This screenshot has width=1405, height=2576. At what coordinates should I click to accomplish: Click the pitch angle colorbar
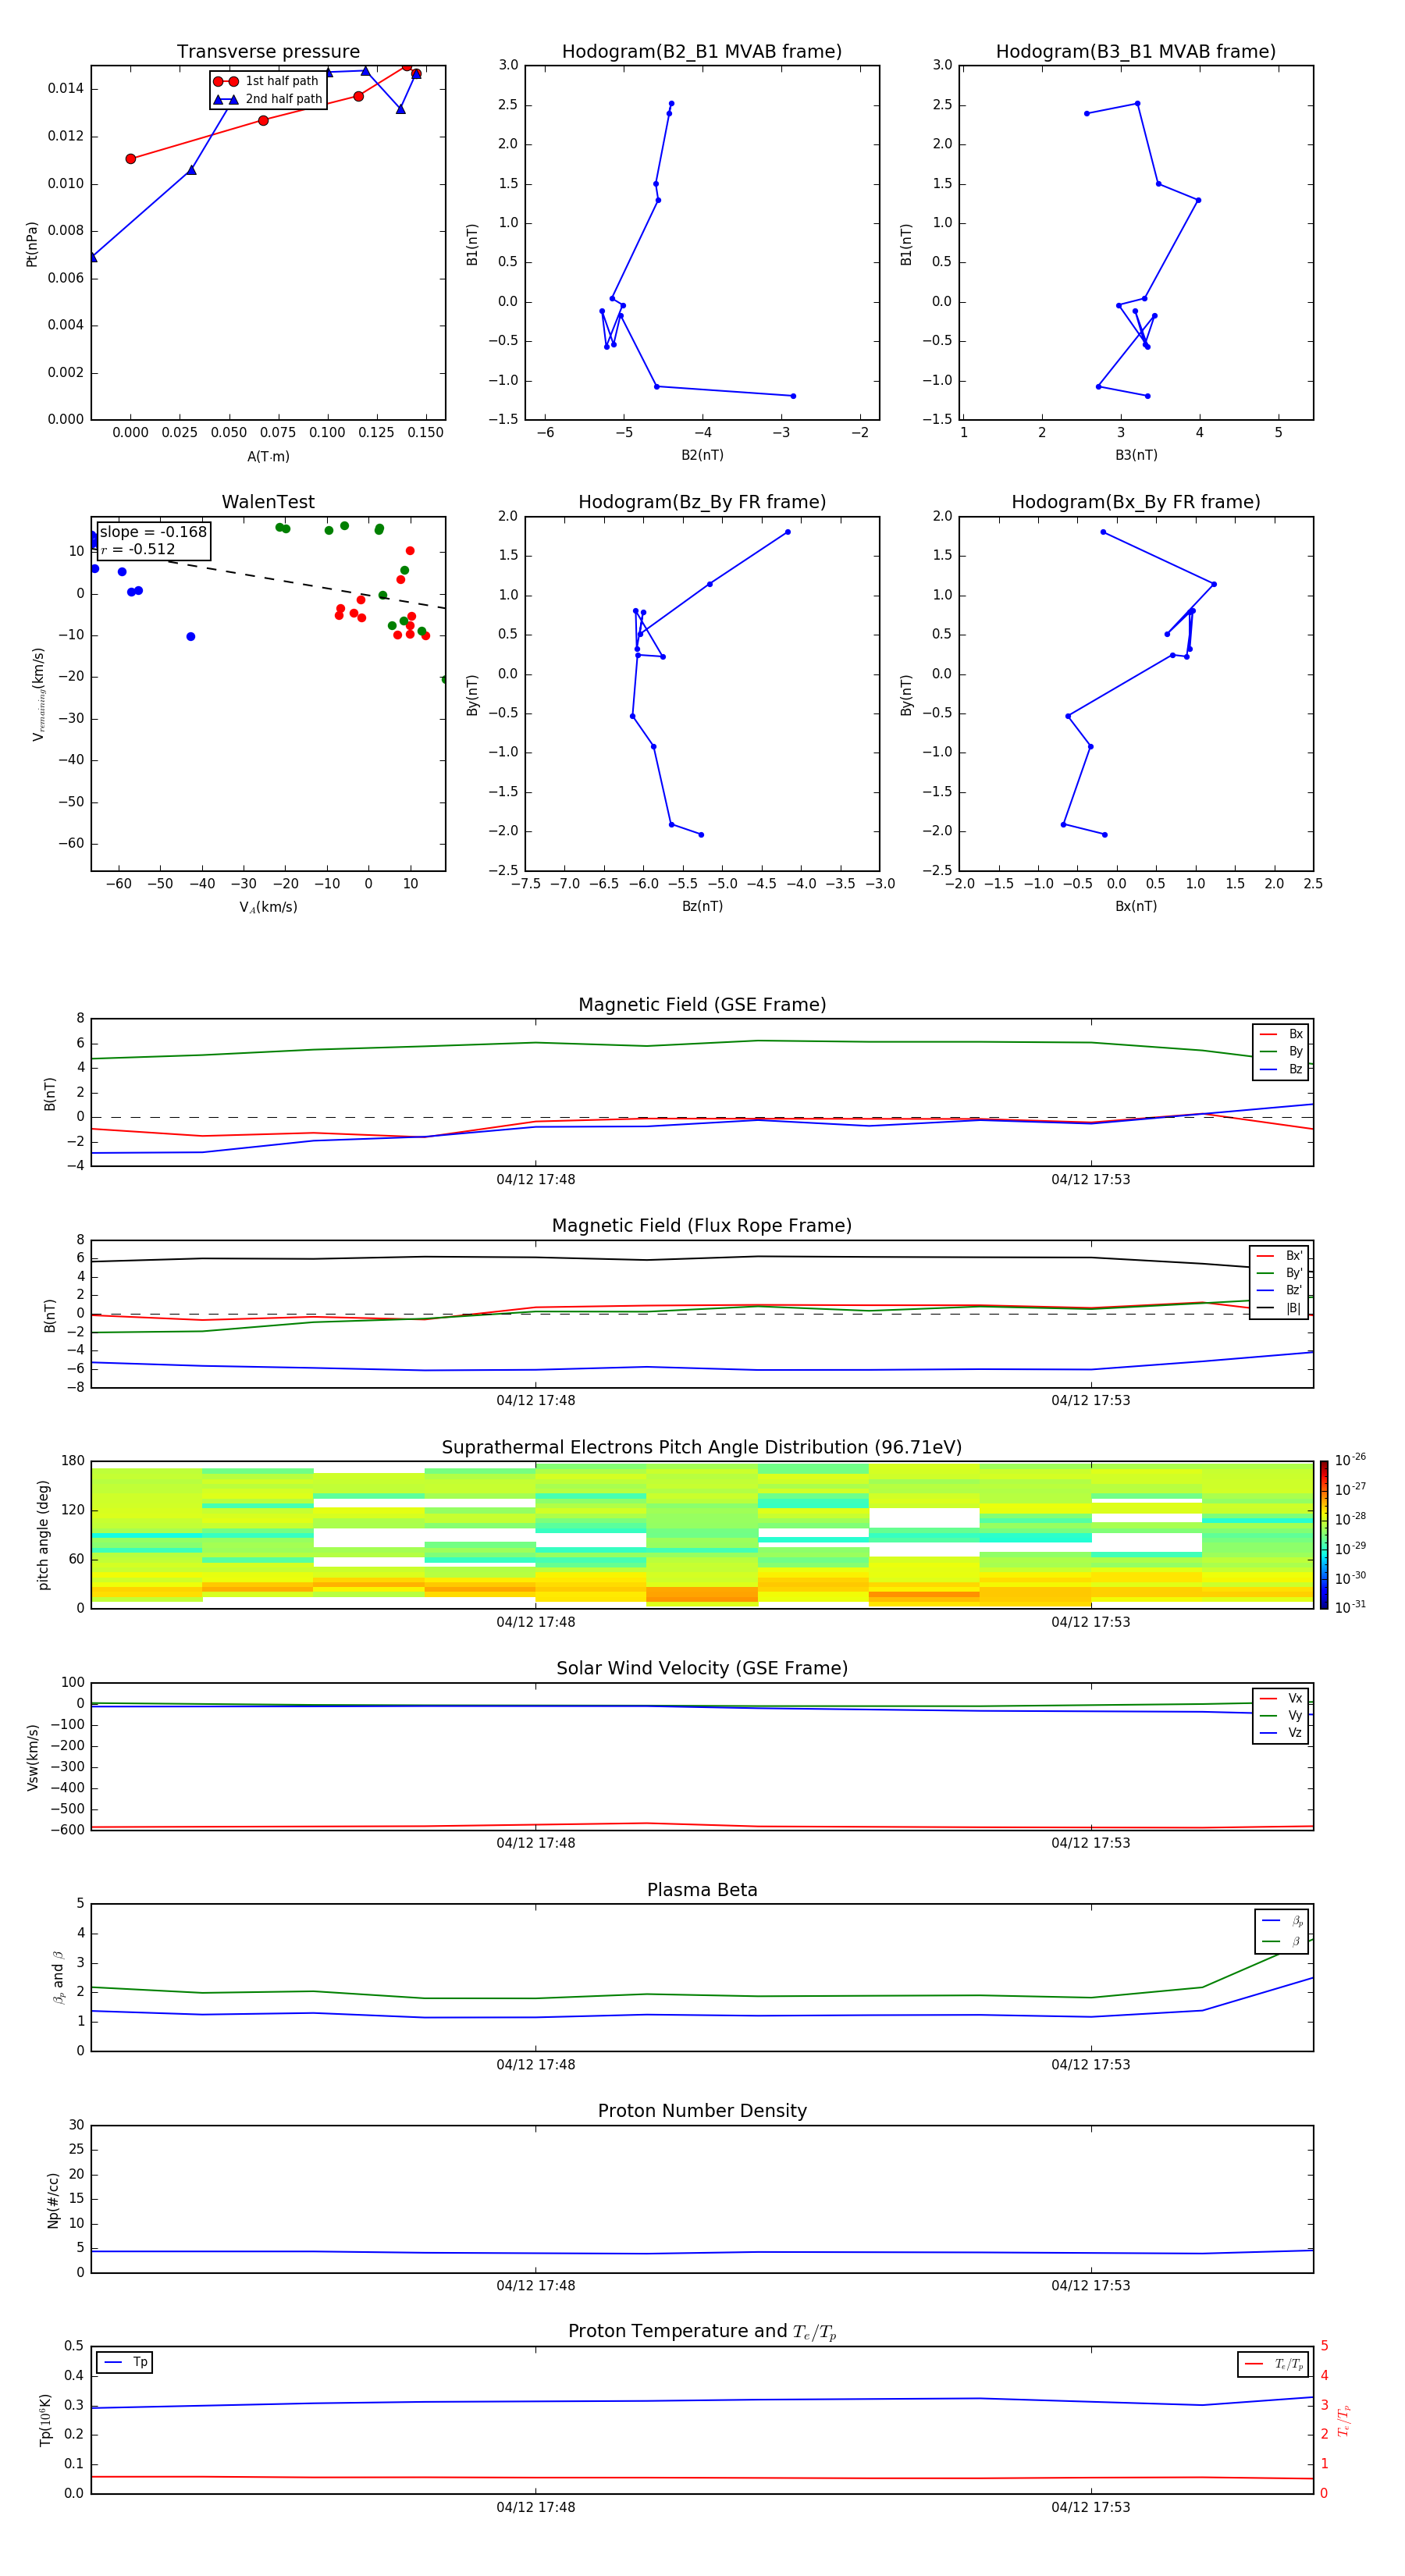tap(1324, 1535)
